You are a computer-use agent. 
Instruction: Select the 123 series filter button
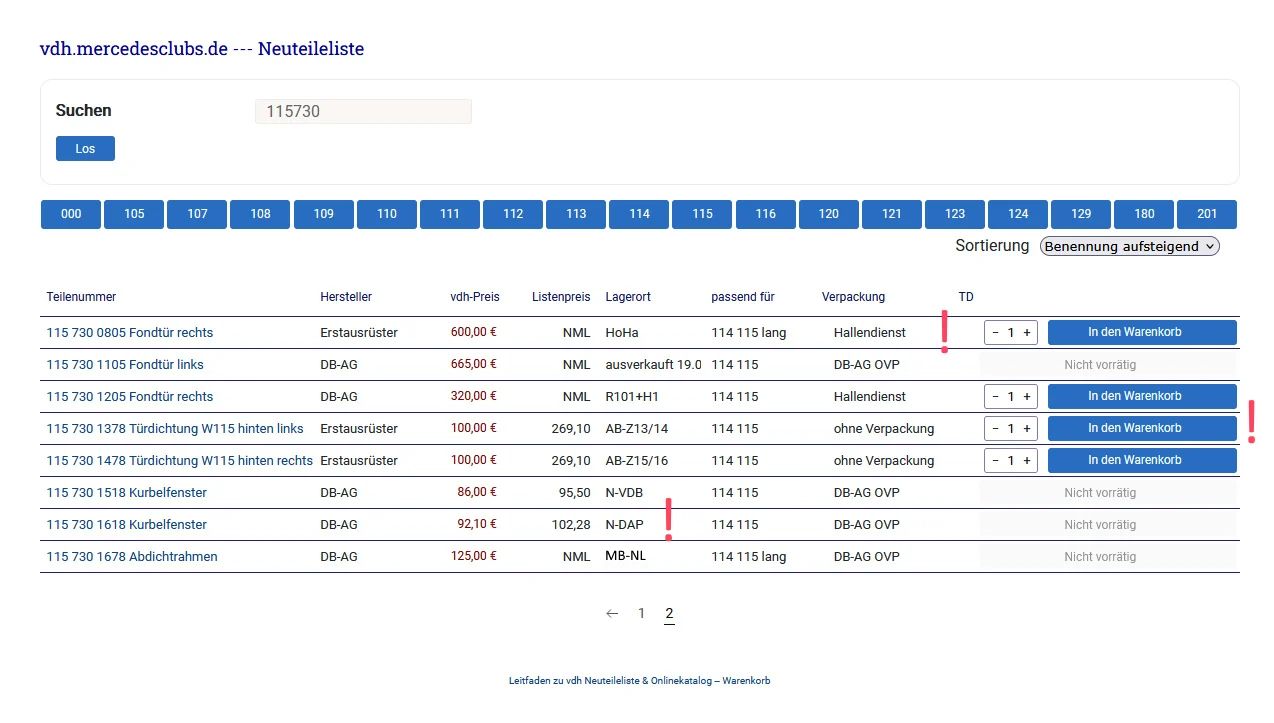pos(955,214)
